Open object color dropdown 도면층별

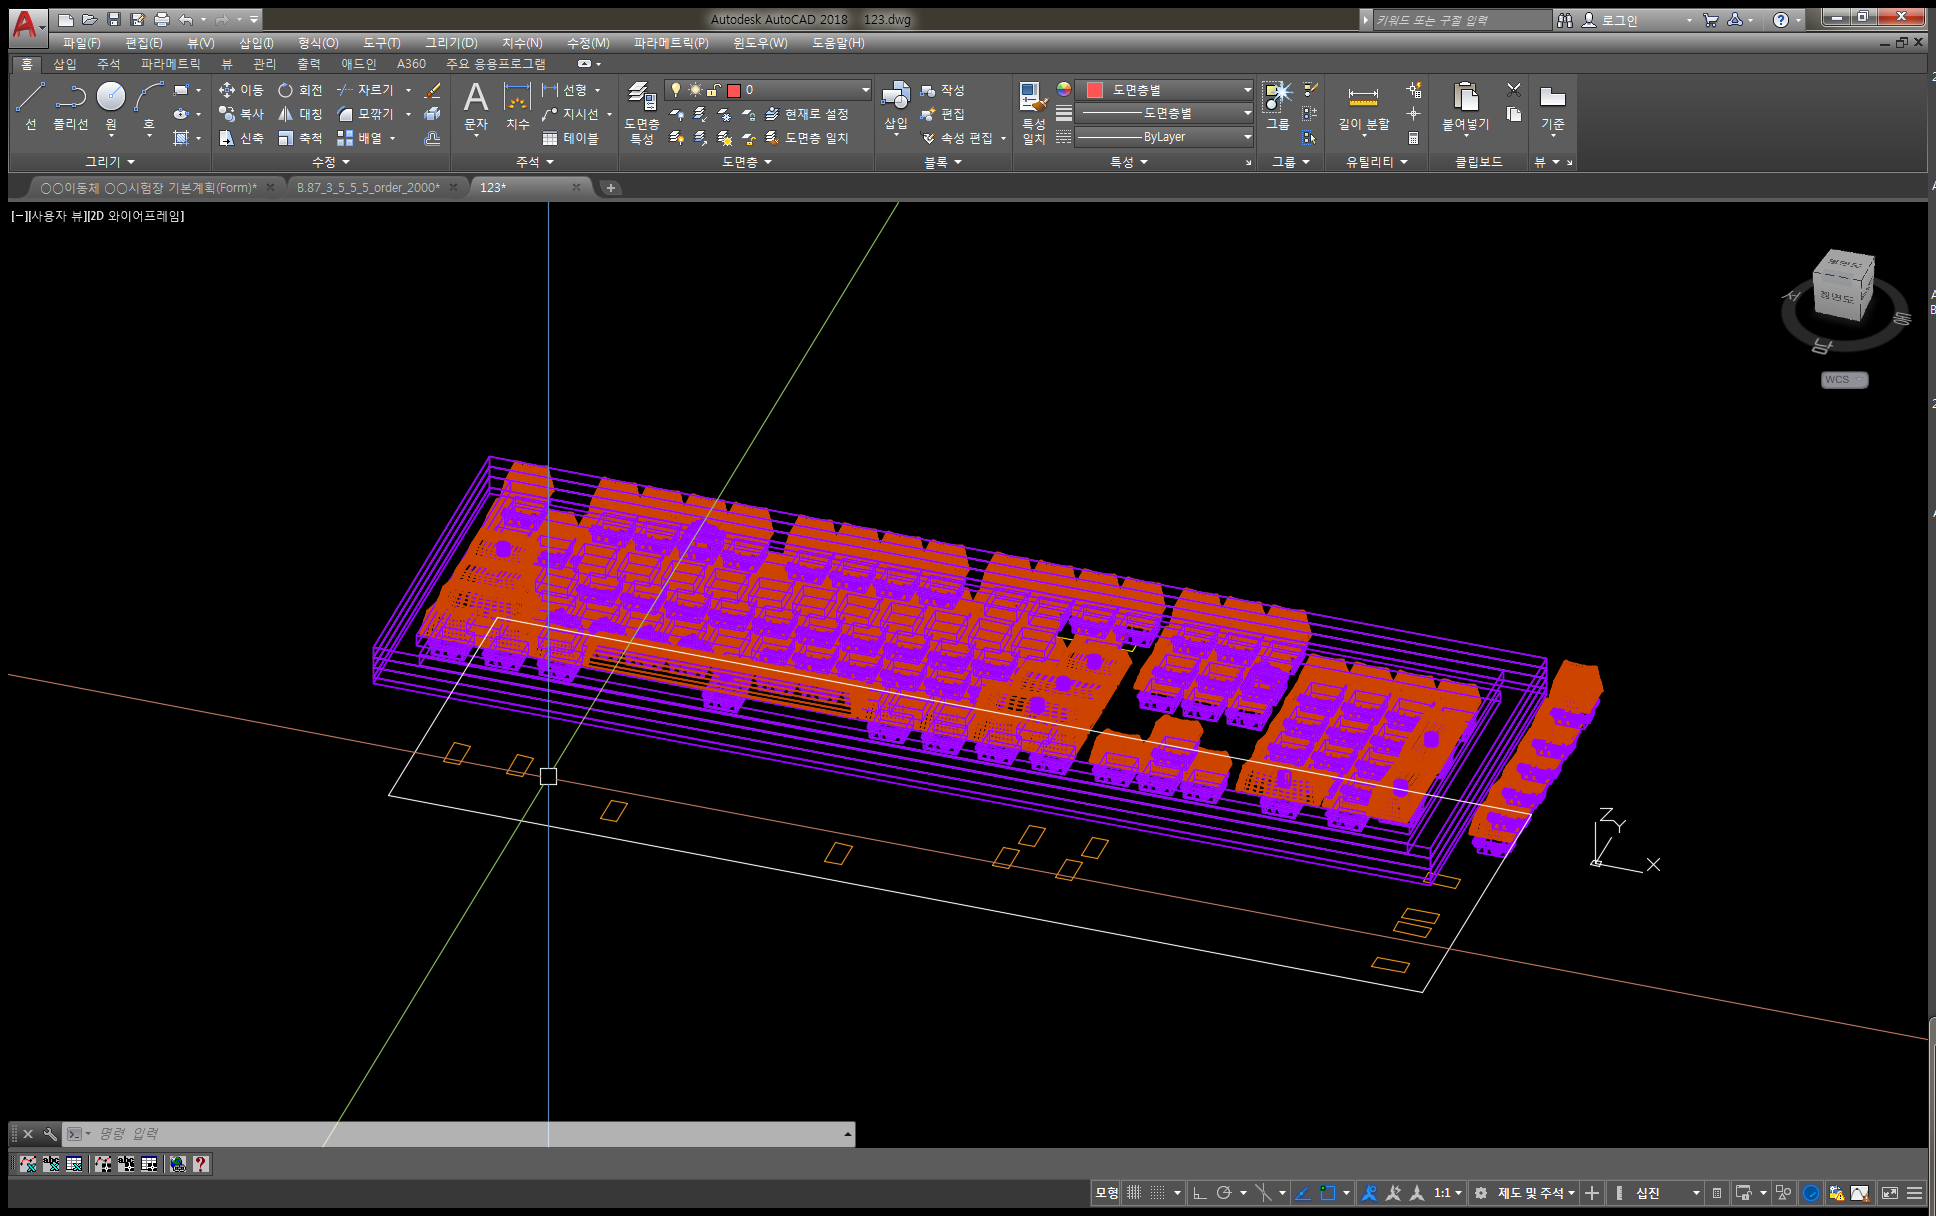point(1165,90)
